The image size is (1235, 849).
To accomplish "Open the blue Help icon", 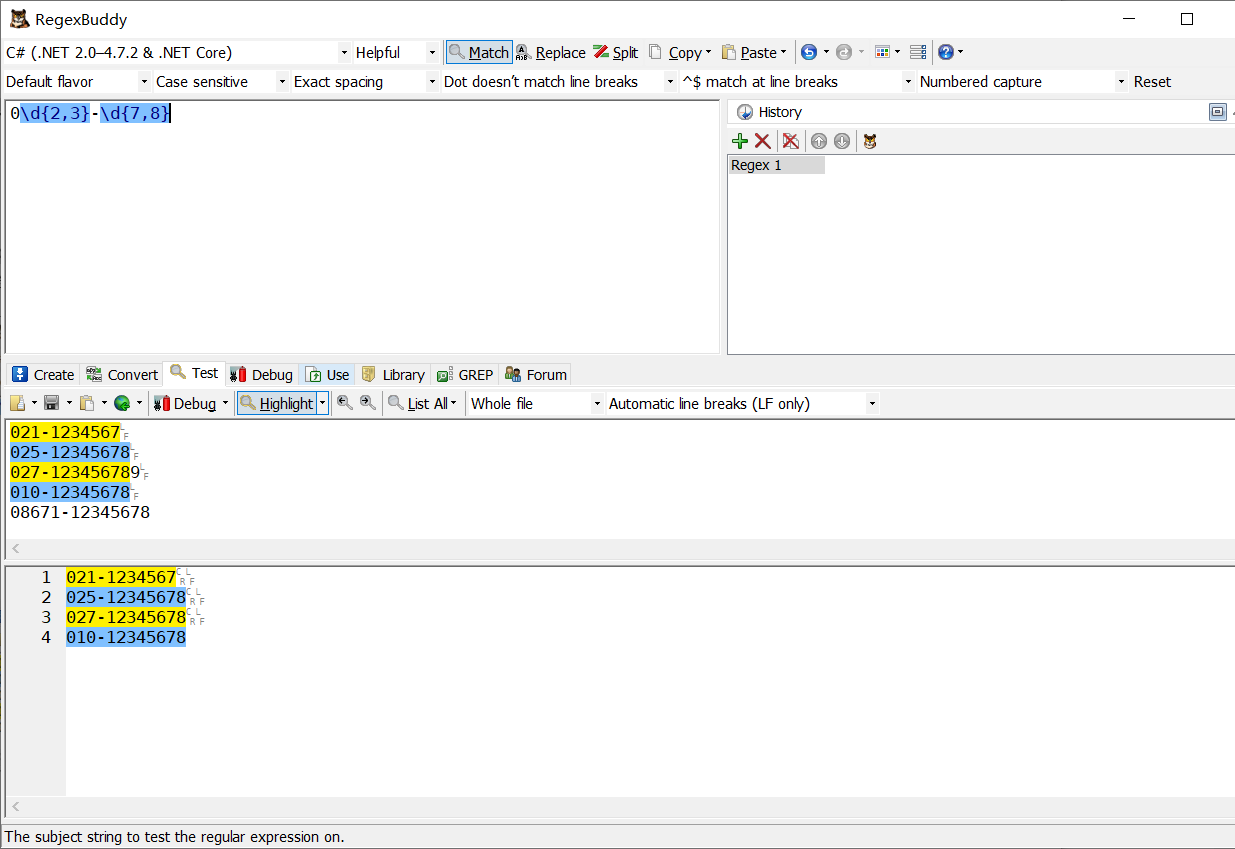I will (946, 52).
